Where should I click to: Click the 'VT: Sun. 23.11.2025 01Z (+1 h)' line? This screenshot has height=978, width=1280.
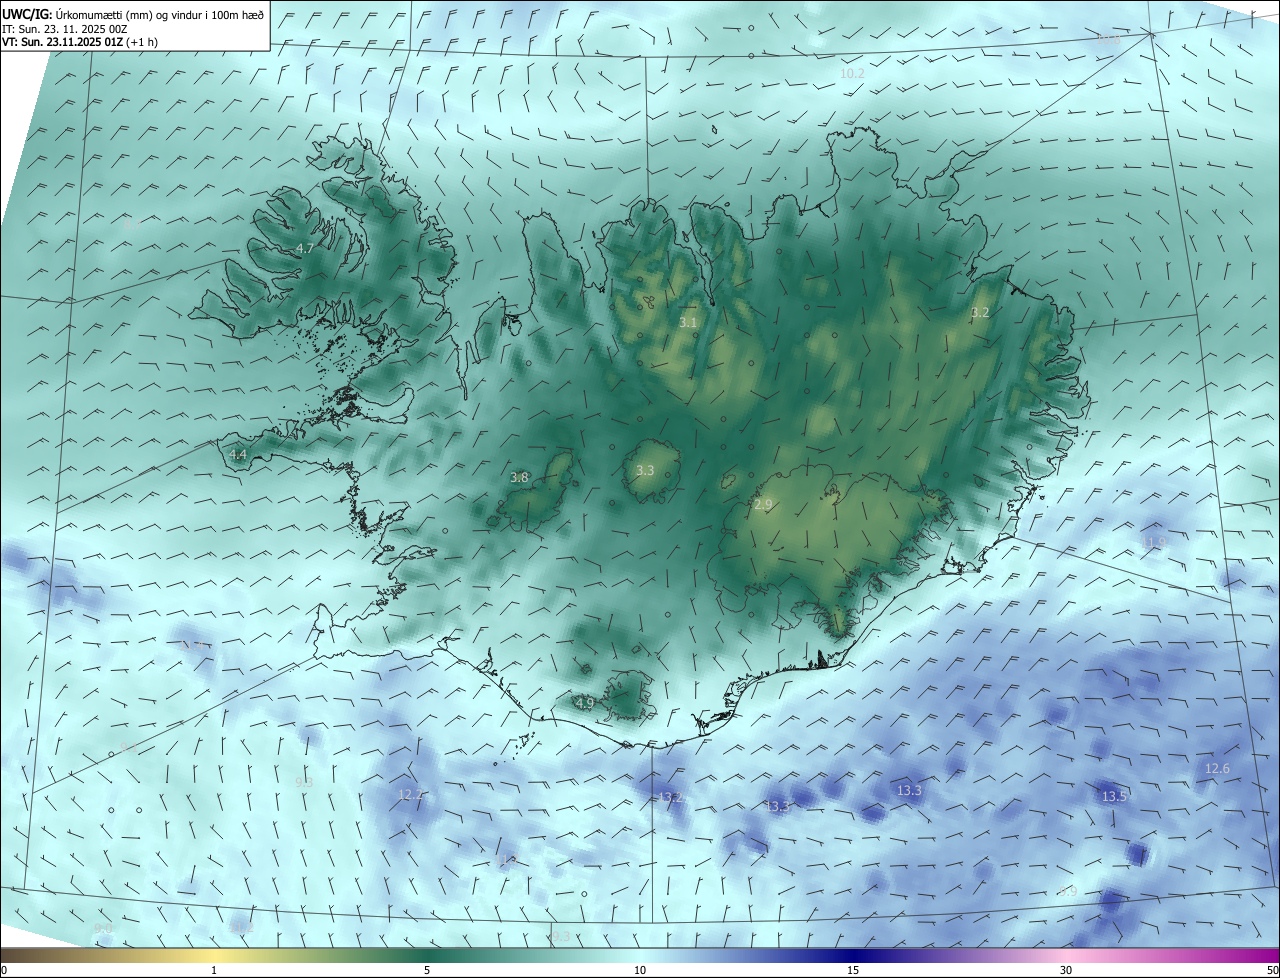coord(79,42)
